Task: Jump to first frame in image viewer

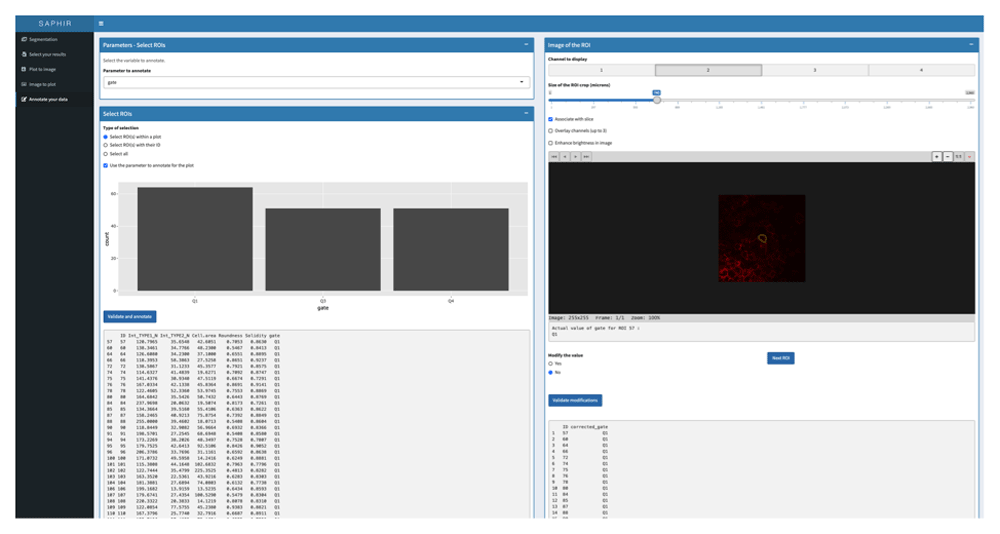Action: pyautogui.click(x=554, y=157)
